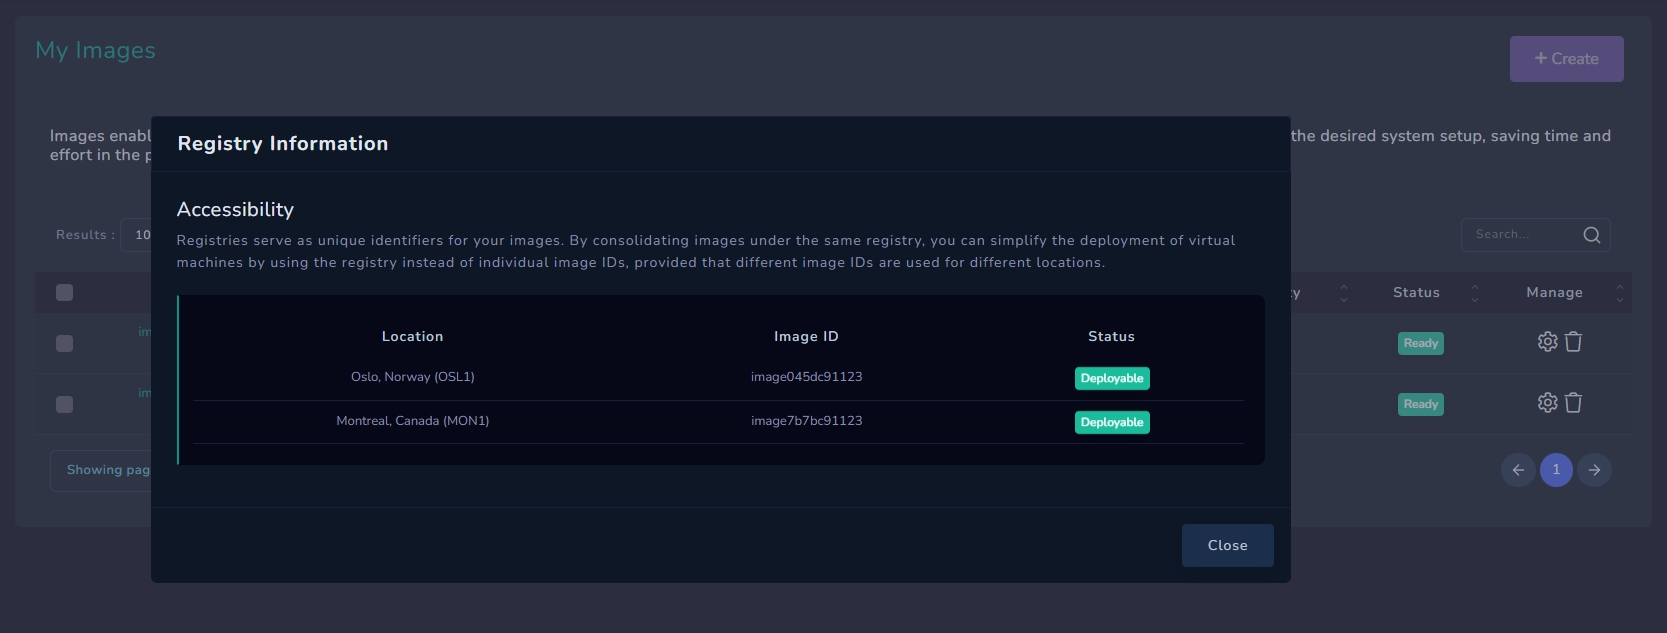The height and width of the screenshot is (633, 1667).
Task: Click Ready status badge in second row
Action: [x=1420, y=404]
